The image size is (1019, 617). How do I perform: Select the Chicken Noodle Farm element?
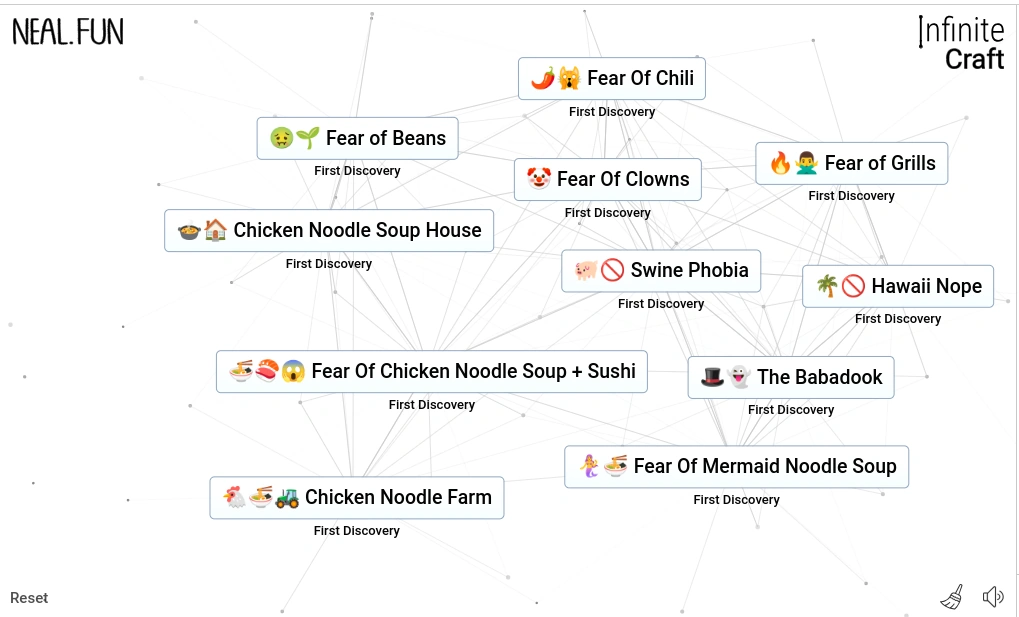coord(357,497)
